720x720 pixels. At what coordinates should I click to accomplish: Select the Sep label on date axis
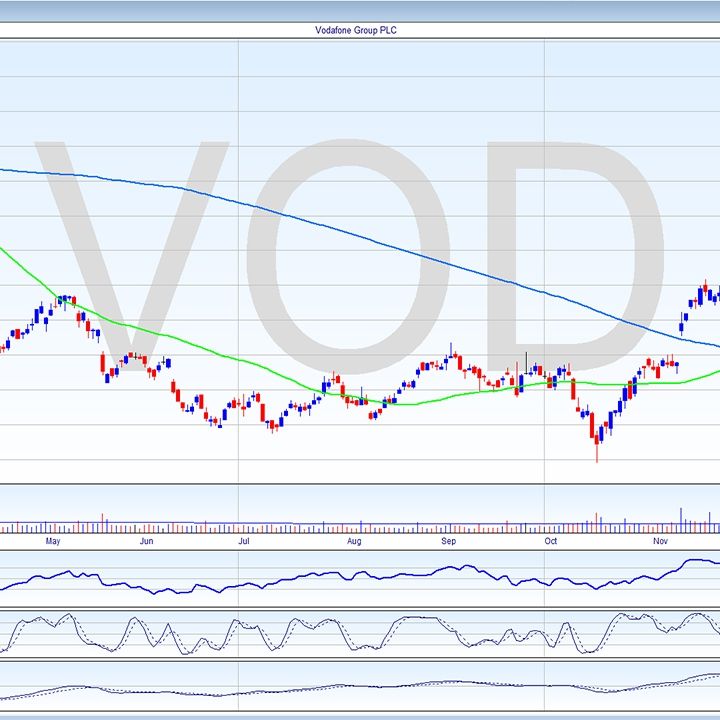point(449,541)
